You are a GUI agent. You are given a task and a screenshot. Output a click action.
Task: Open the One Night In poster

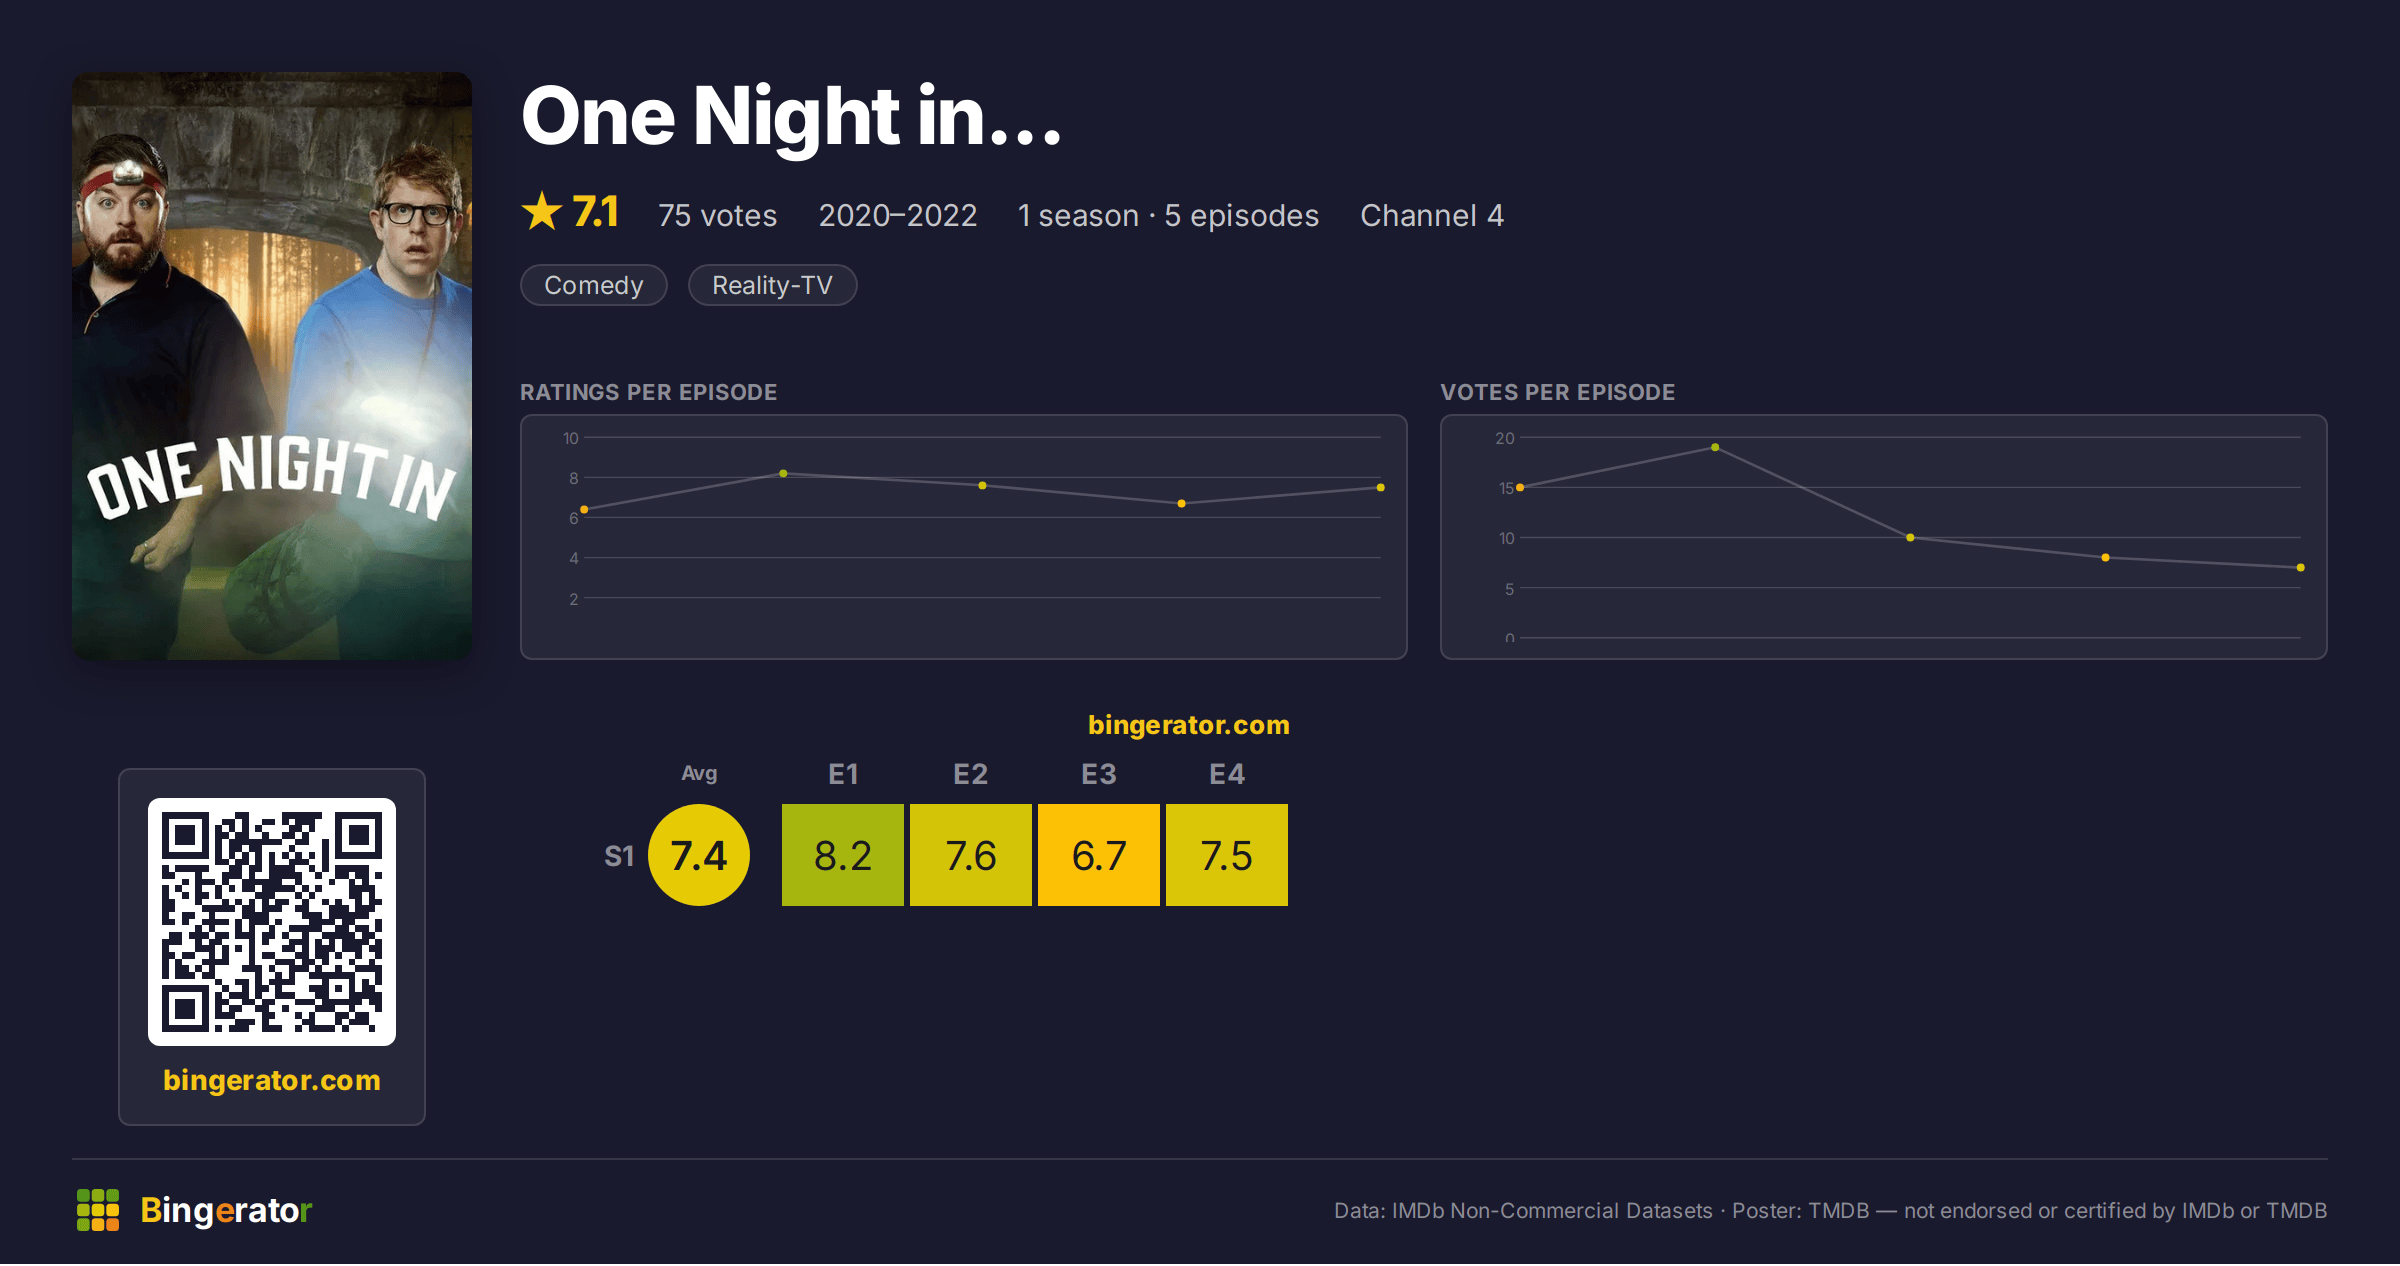pos(272,366)
